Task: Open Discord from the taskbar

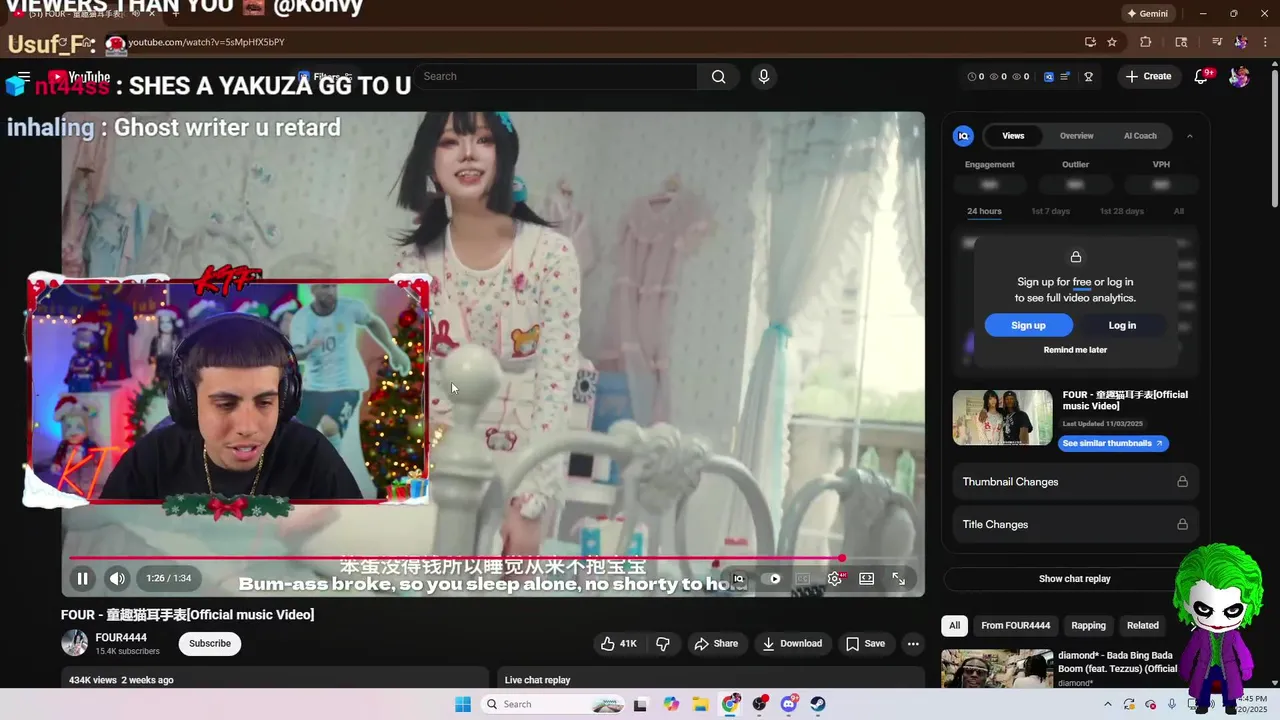Action: tap(789, 704)
